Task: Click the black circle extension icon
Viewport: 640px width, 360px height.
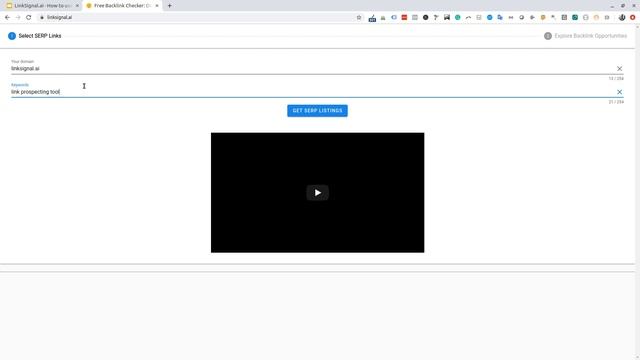Action: [x=425, y=18]
